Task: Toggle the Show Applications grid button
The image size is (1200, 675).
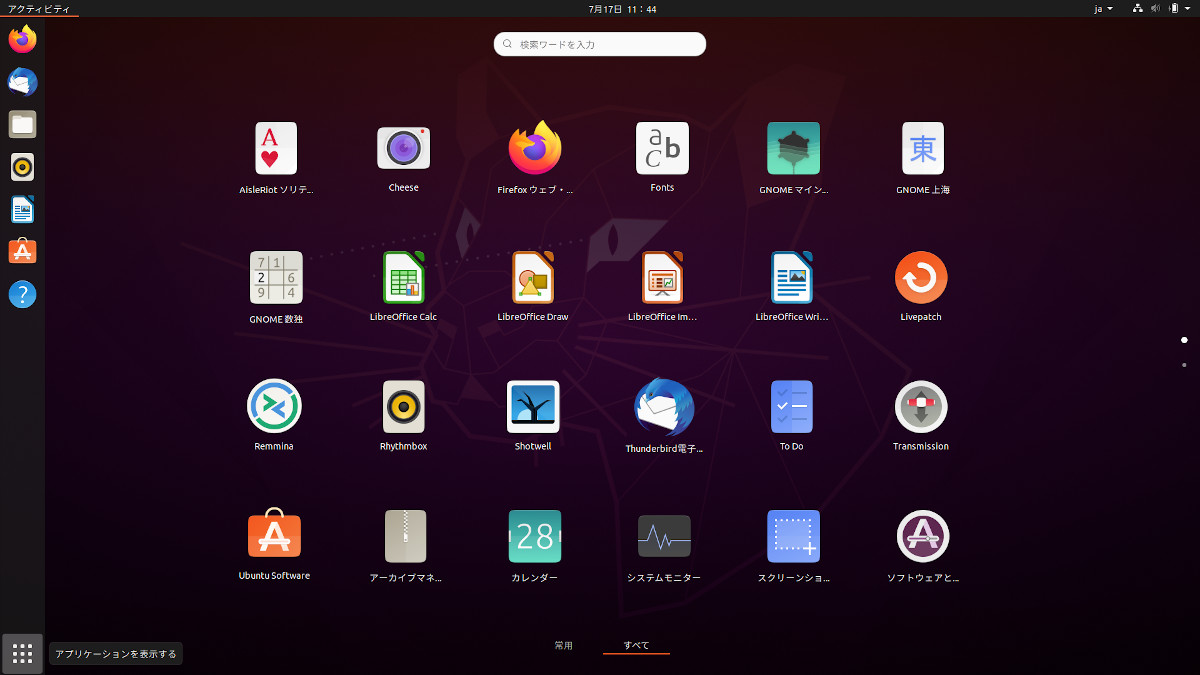Action: click(22, 653)
